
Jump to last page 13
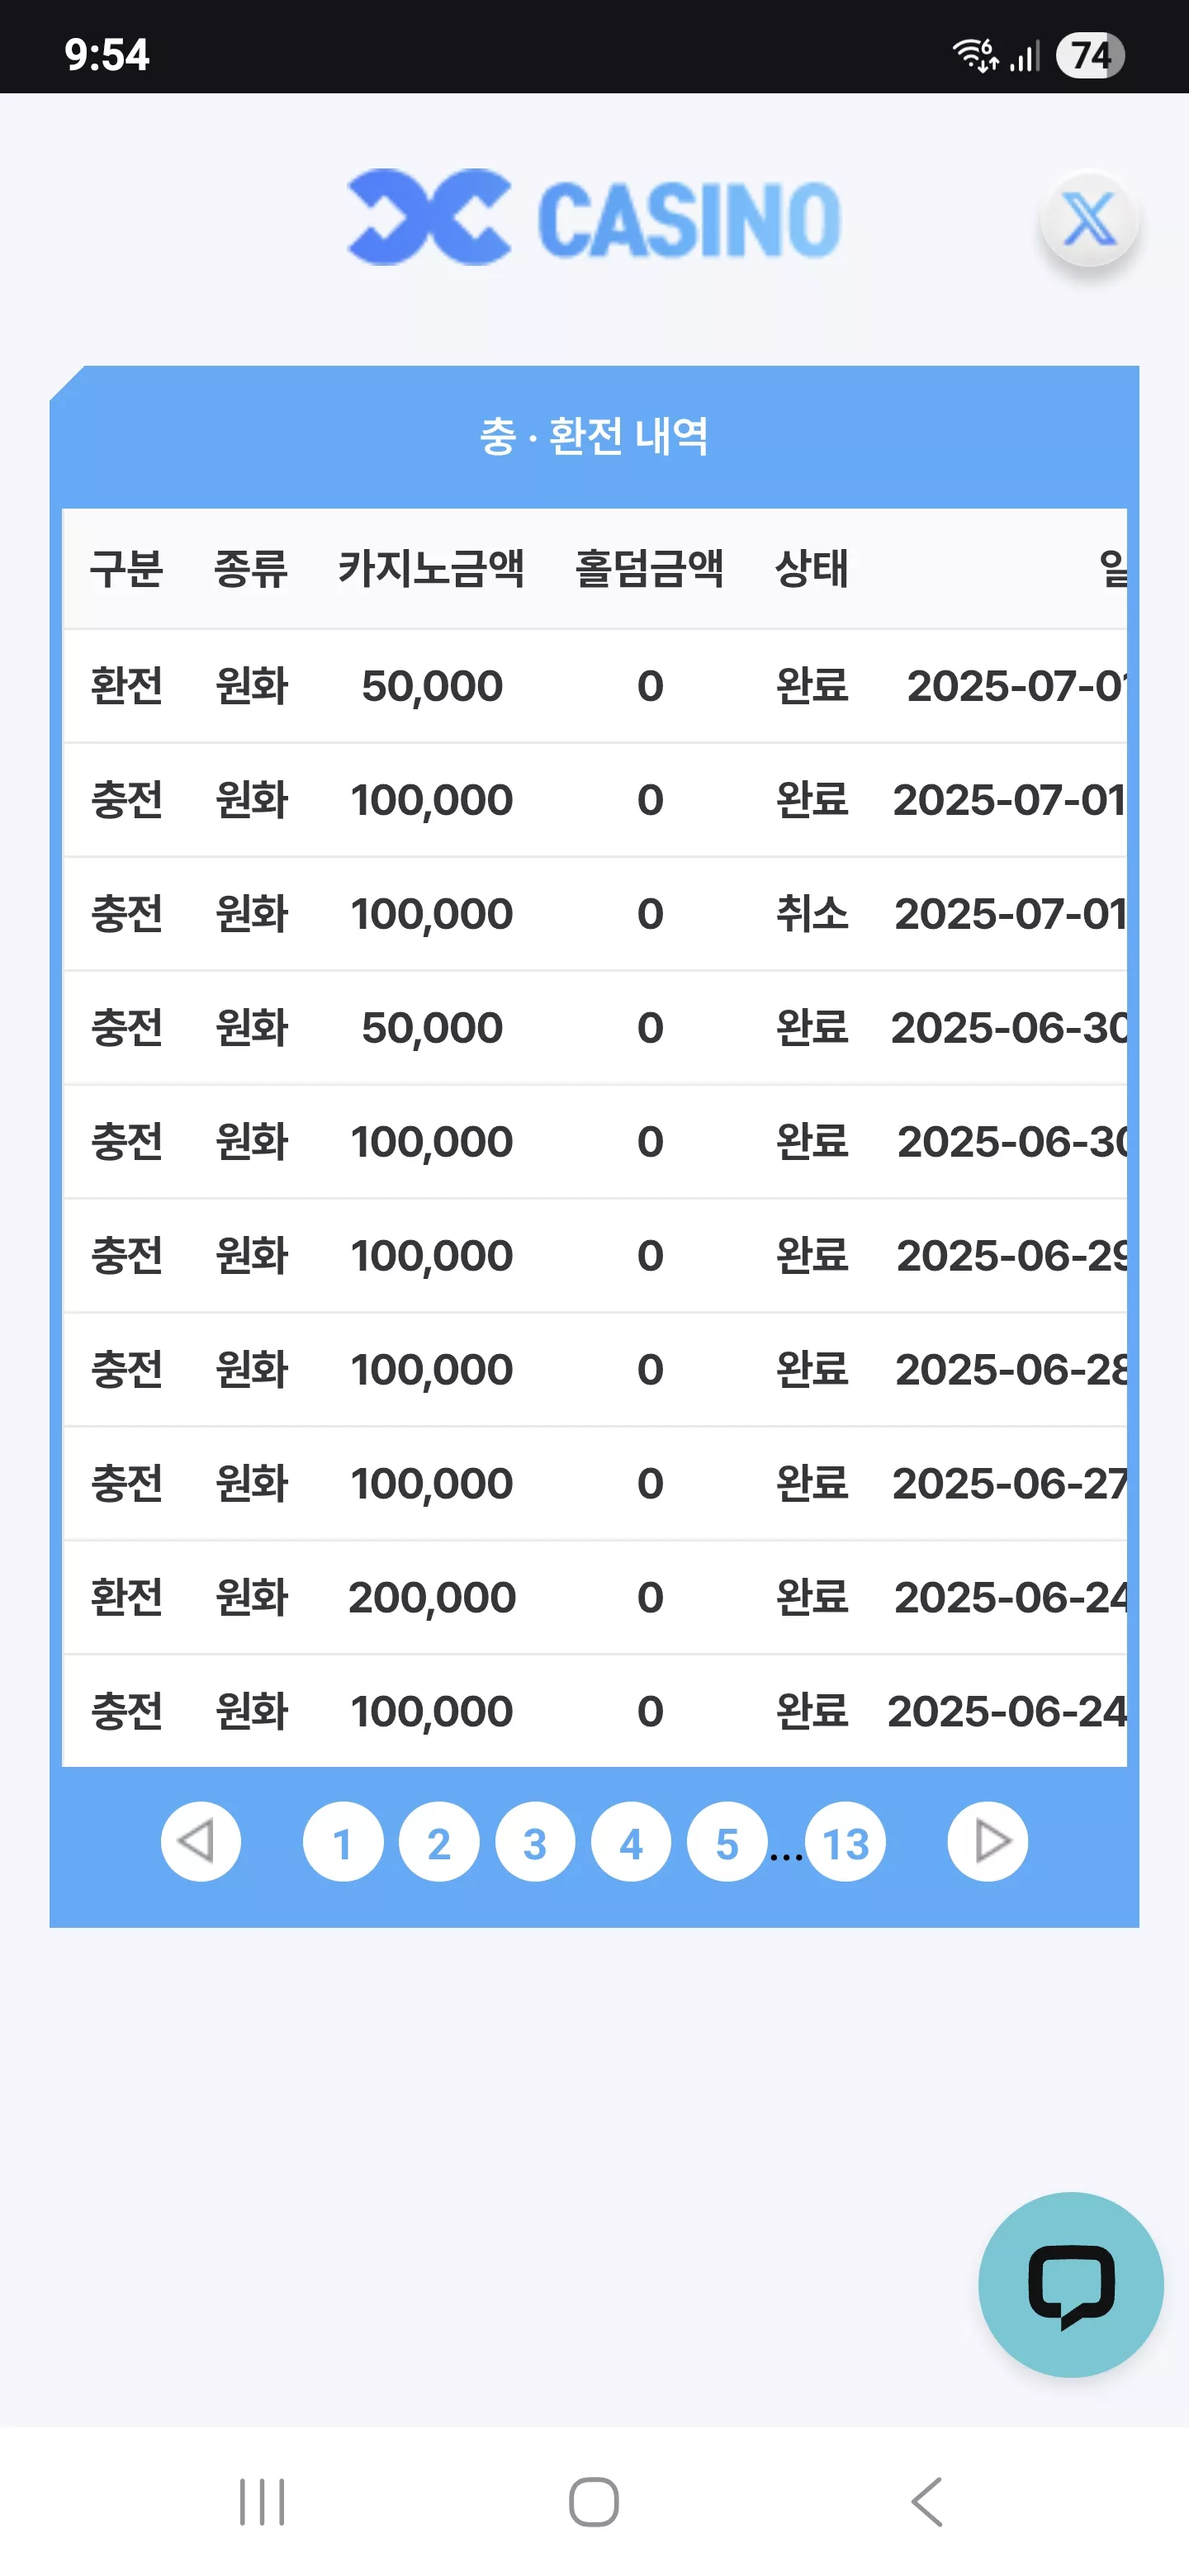tap(845, 1842)
